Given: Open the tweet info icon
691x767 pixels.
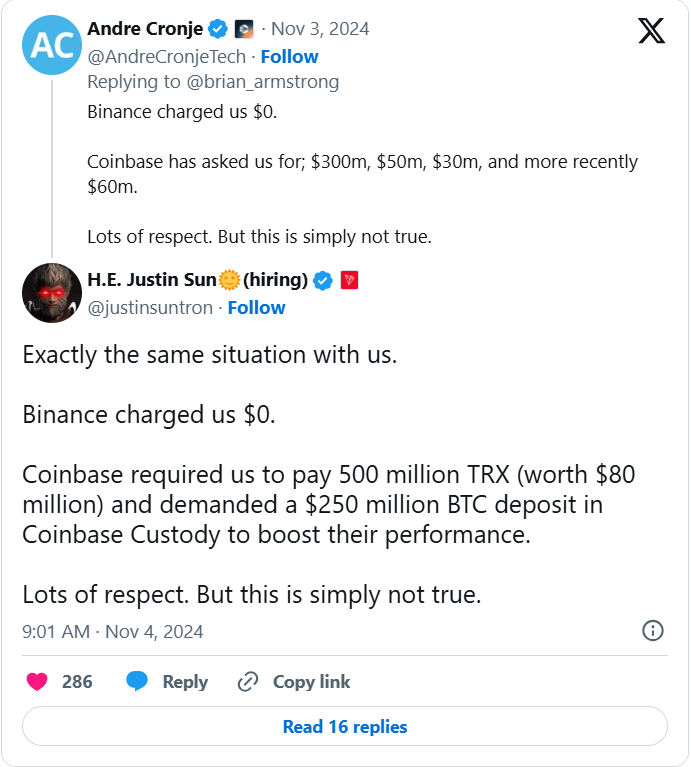Looking at the screenshot, I should (x=652, y=630).
